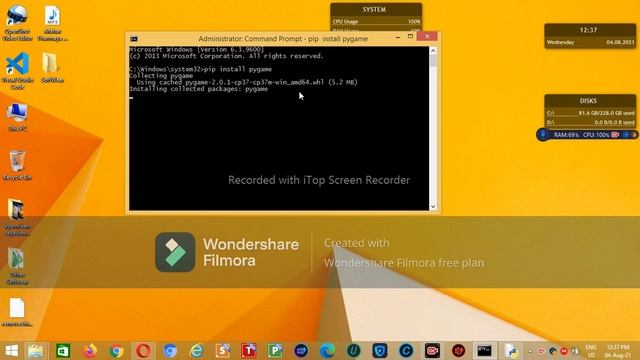Image resolution: width=640 pixels, height=360 pixels.
Task: Open the green P app on taskbar
Action: 275,351
